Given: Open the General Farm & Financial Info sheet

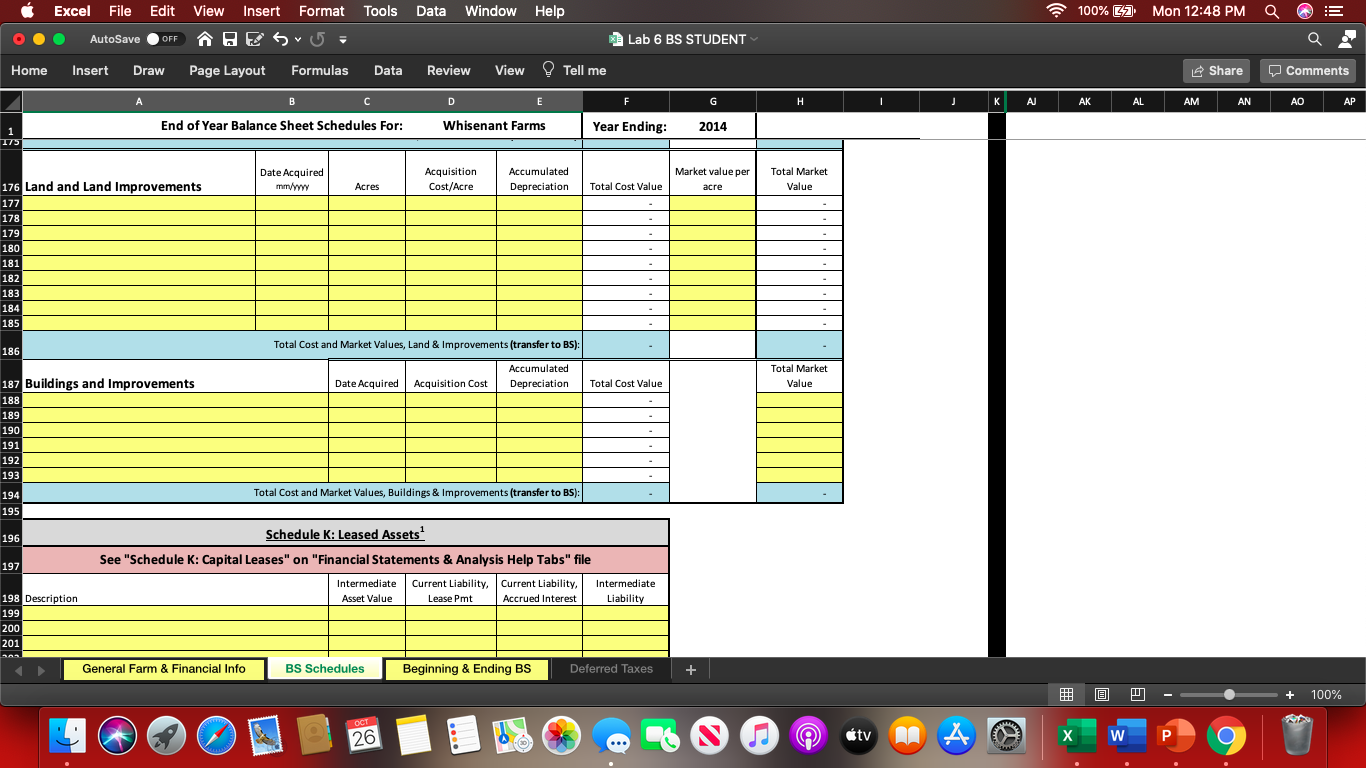Looking at the screenshot, I should [164, 669].
